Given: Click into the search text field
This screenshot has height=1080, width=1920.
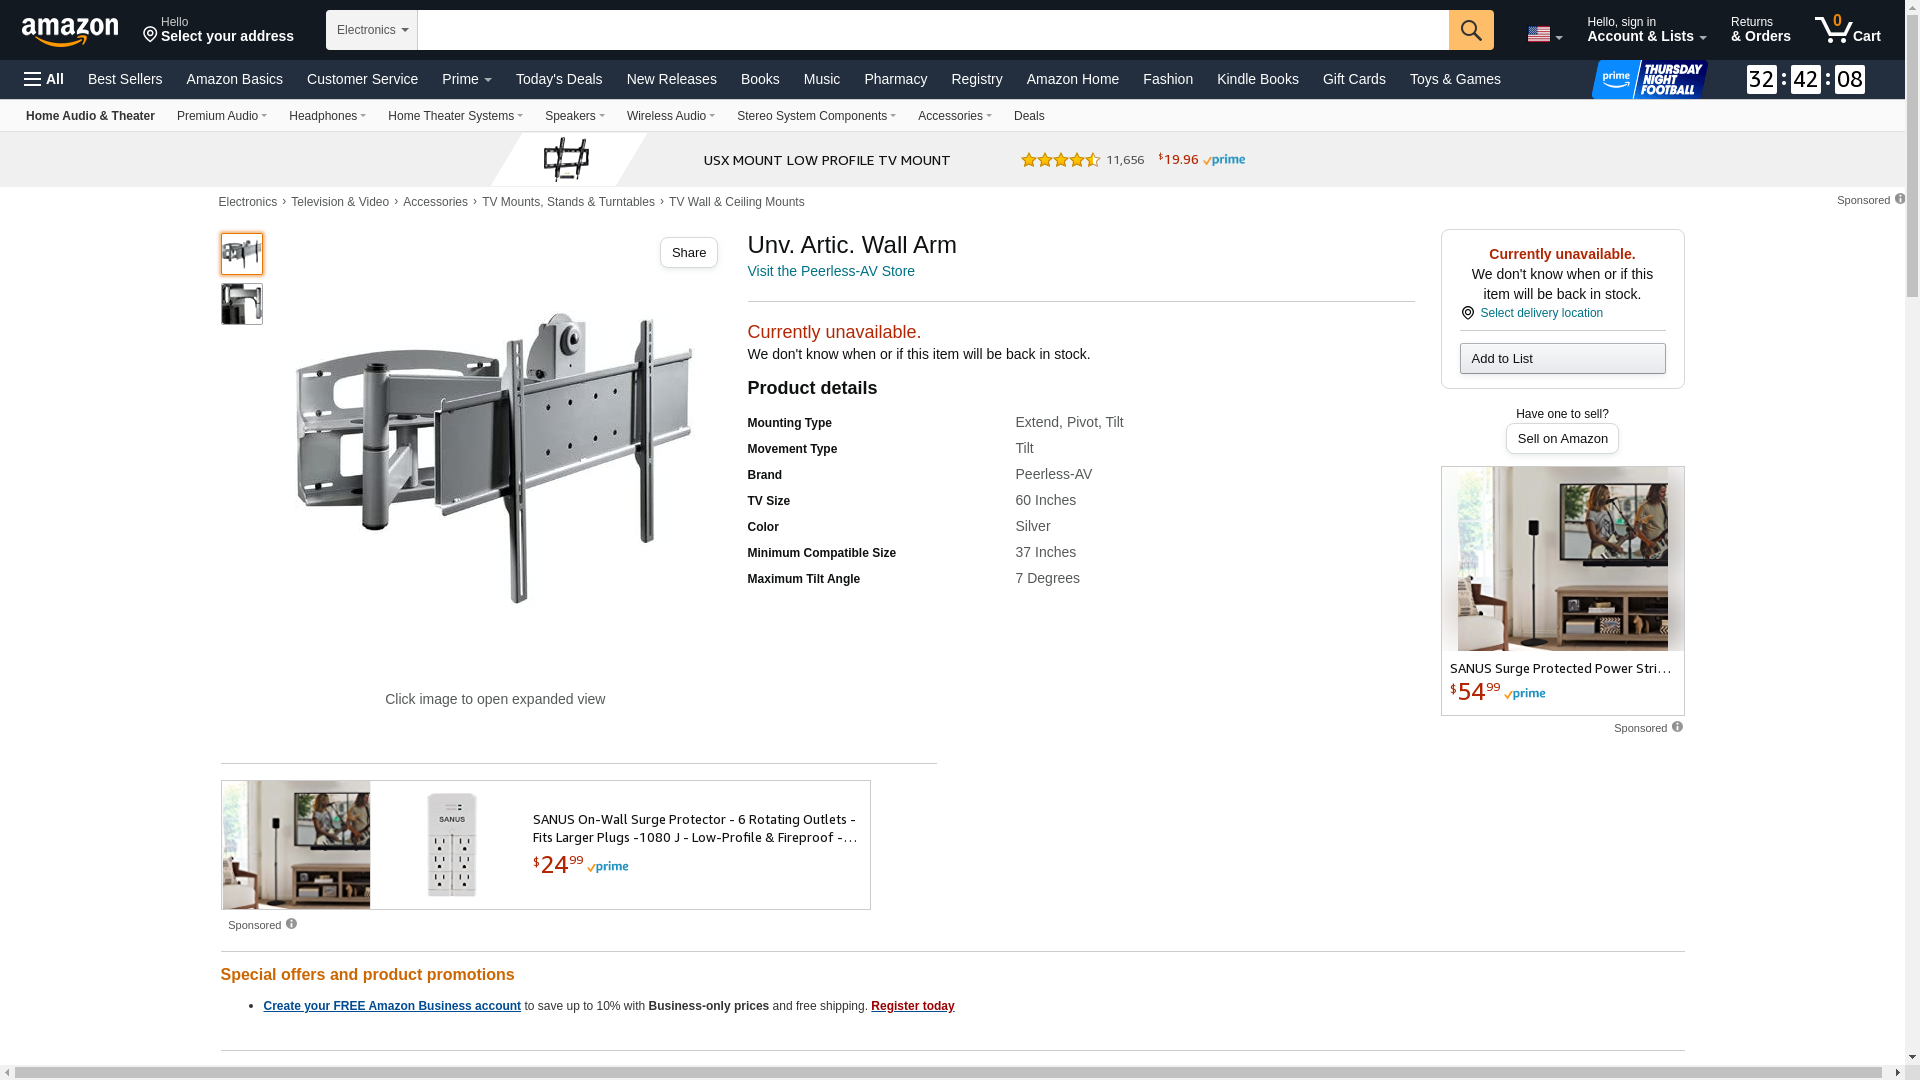Looking at the screenshot, I should [932, 30].
